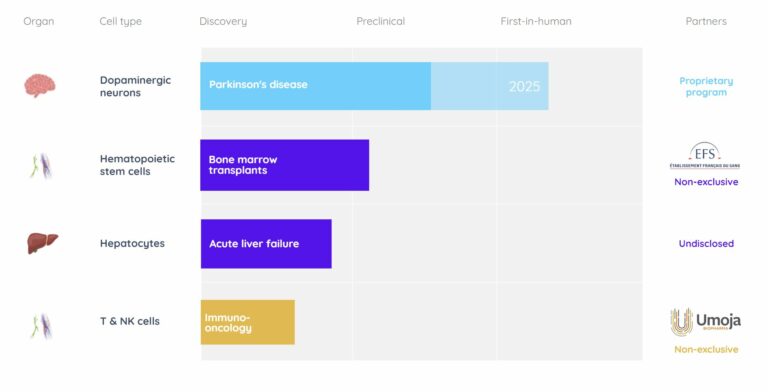Click the 2025 milestone segment
Viewport: 768px width, 392px height.
[x=490, y=86]
